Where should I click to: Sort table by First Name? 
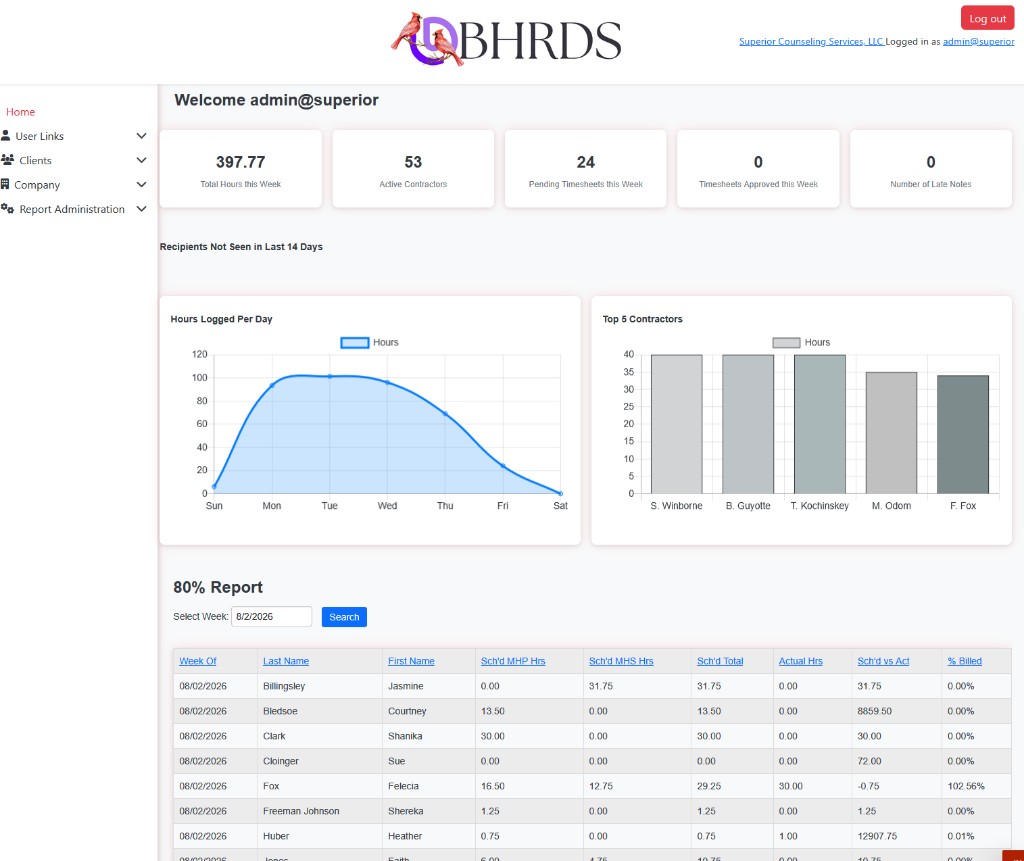411,661
